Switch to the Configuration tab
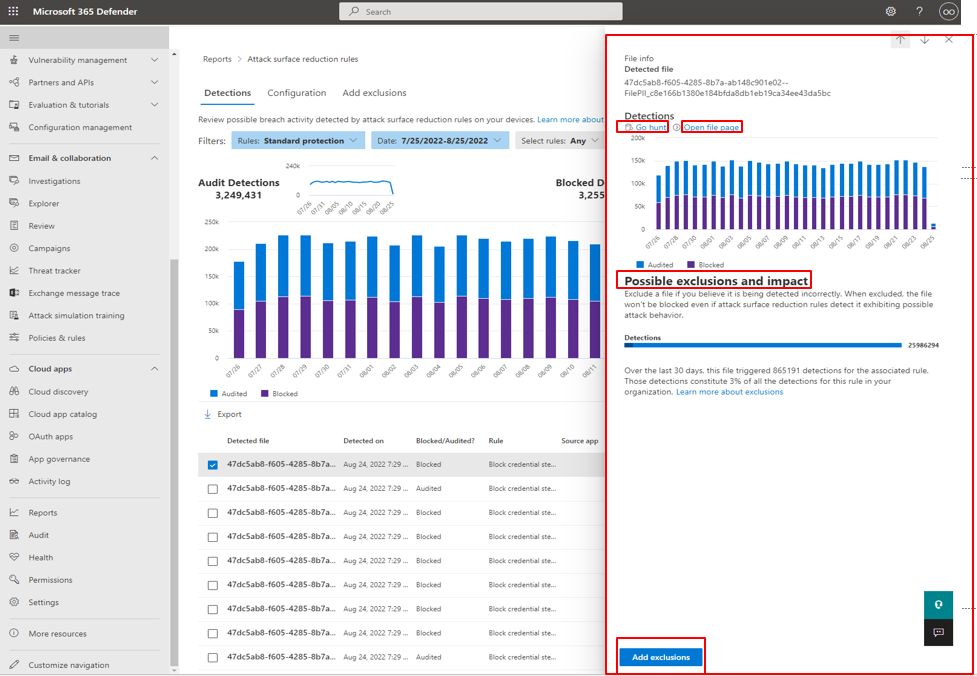The image size is (977, 676). tap(296, 93)
